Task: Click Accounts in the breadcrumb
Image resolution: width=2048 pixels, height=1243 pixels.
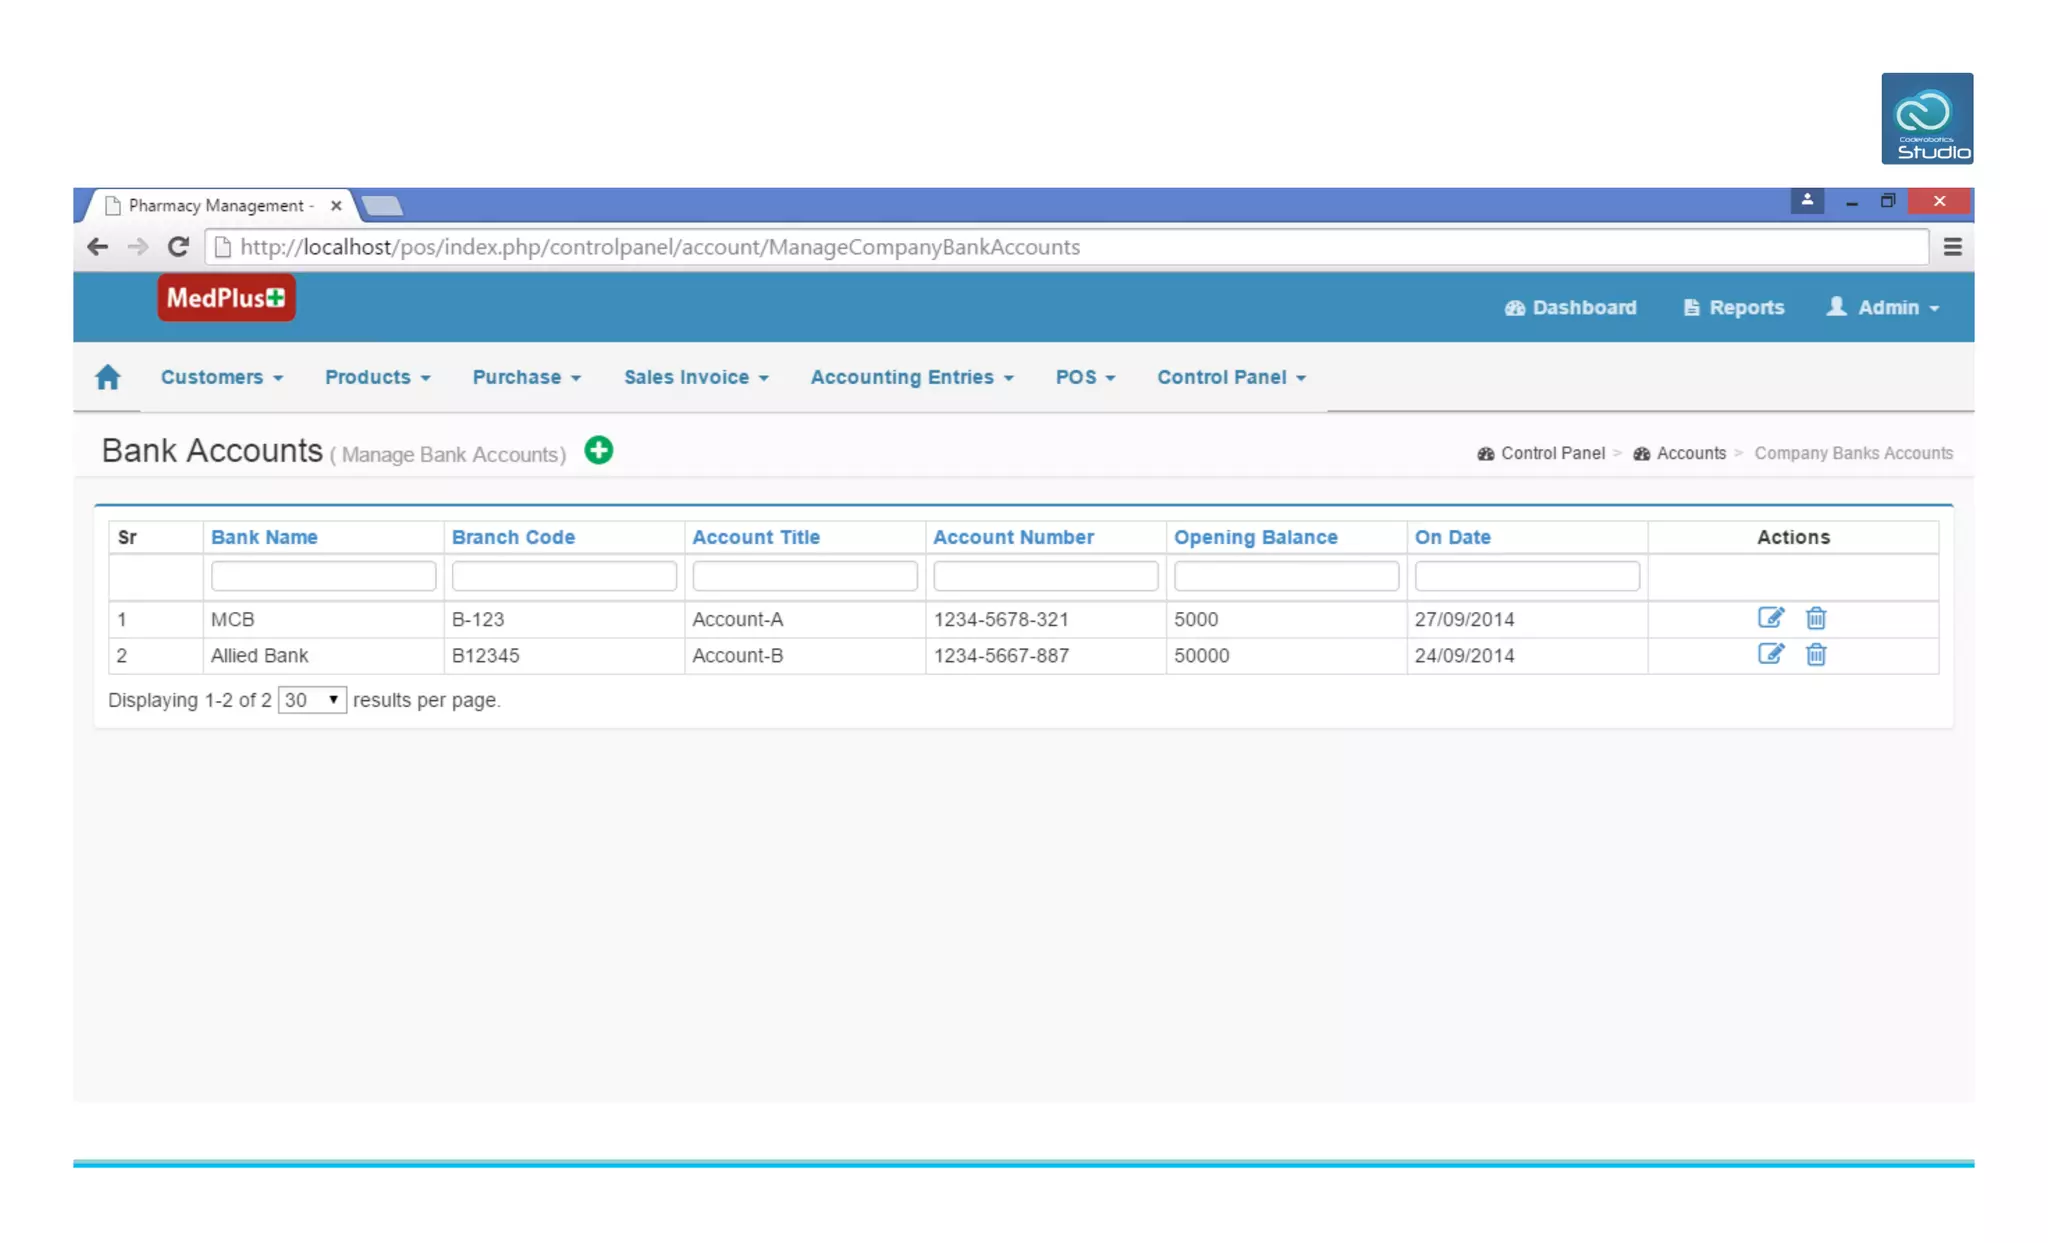Action: click(x=1690, y=453)
